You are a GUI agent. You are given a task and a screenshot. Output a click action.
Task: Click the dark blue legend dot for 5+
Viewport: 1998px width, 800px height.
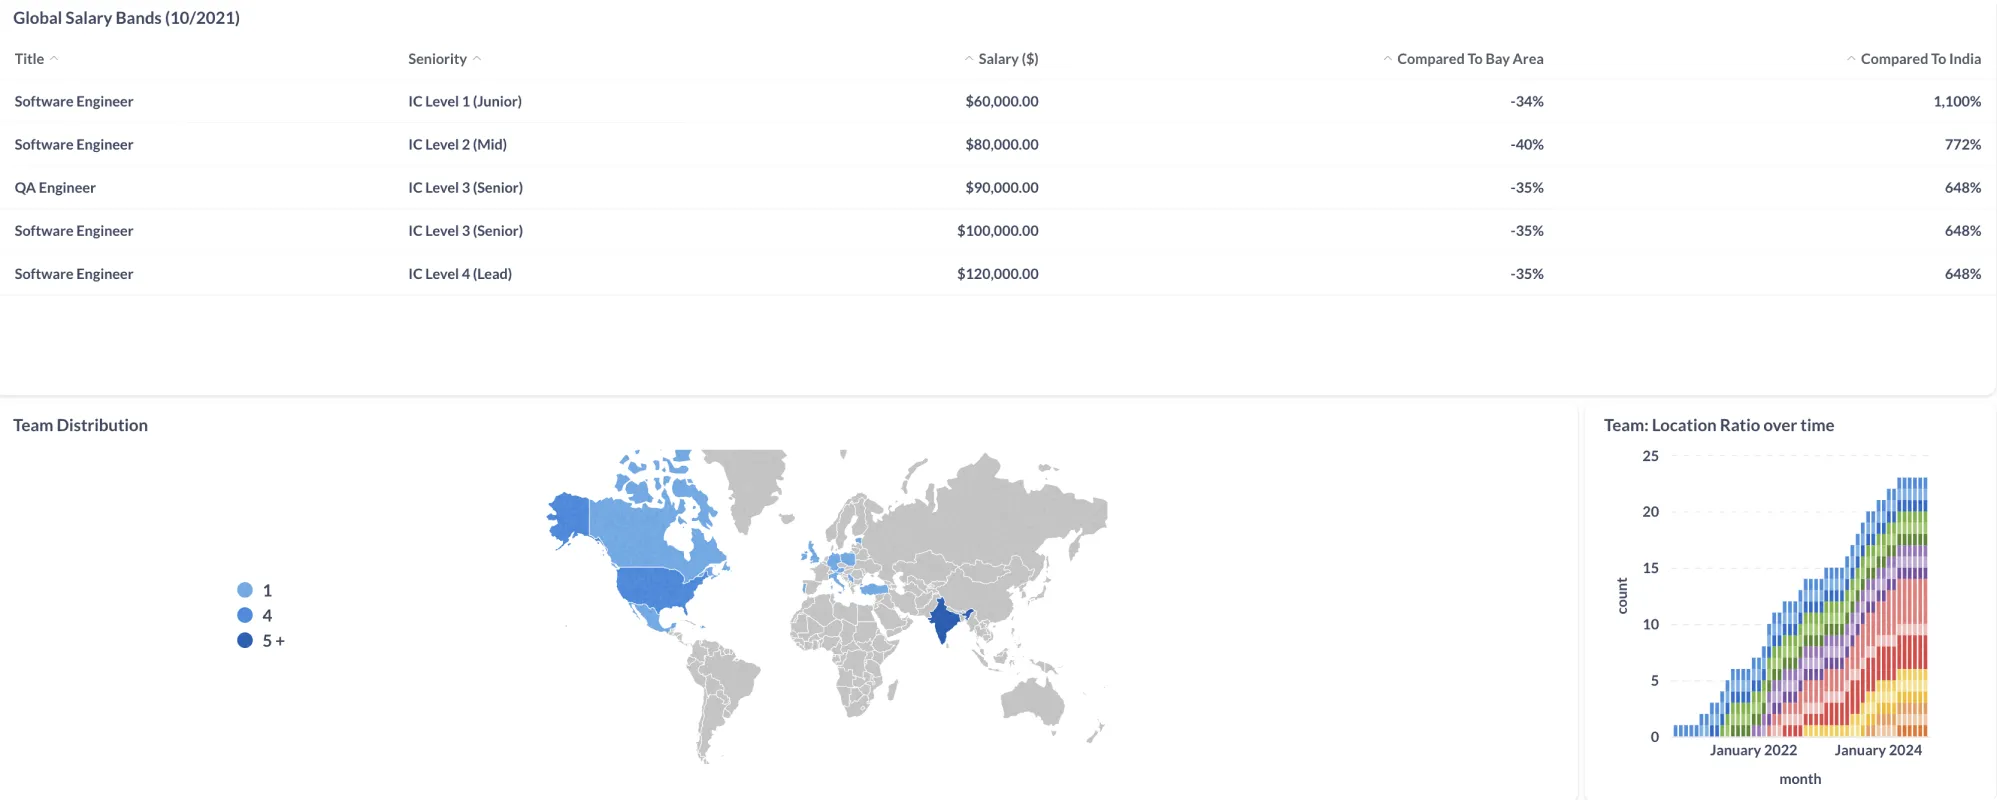tap(245, 640)
